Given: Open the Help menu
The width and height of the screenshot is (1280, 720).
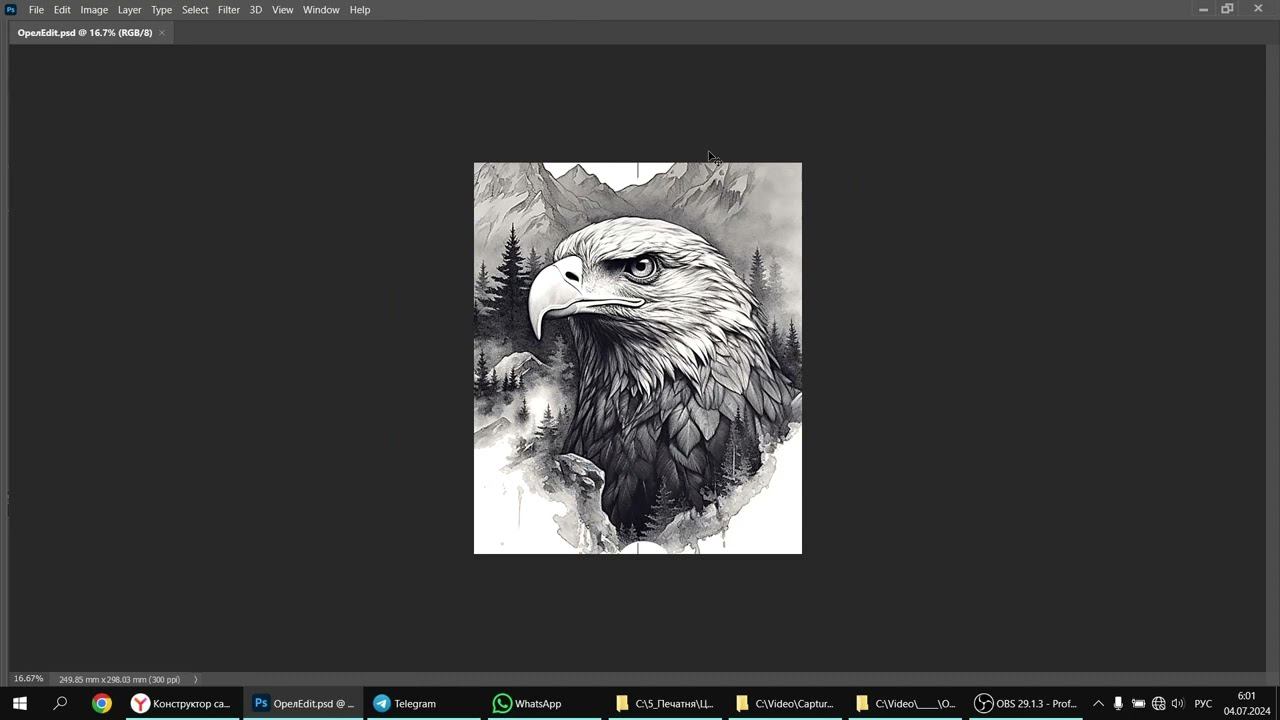Looking at the screenshot, I should [x=360, y=10].
